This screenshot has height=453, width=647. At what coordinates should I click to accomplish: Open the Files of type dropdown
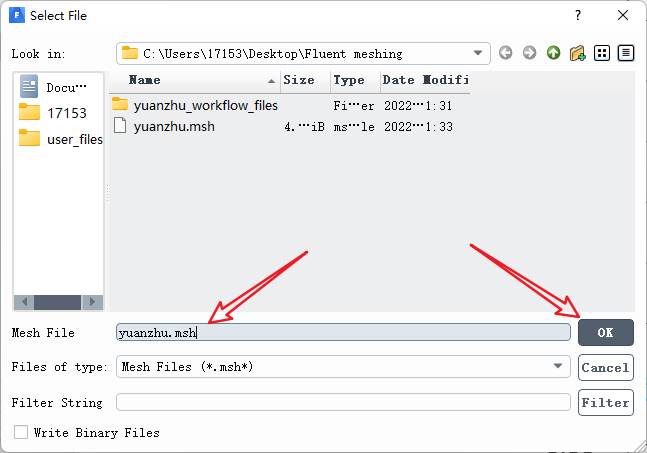tap(558, 367)
